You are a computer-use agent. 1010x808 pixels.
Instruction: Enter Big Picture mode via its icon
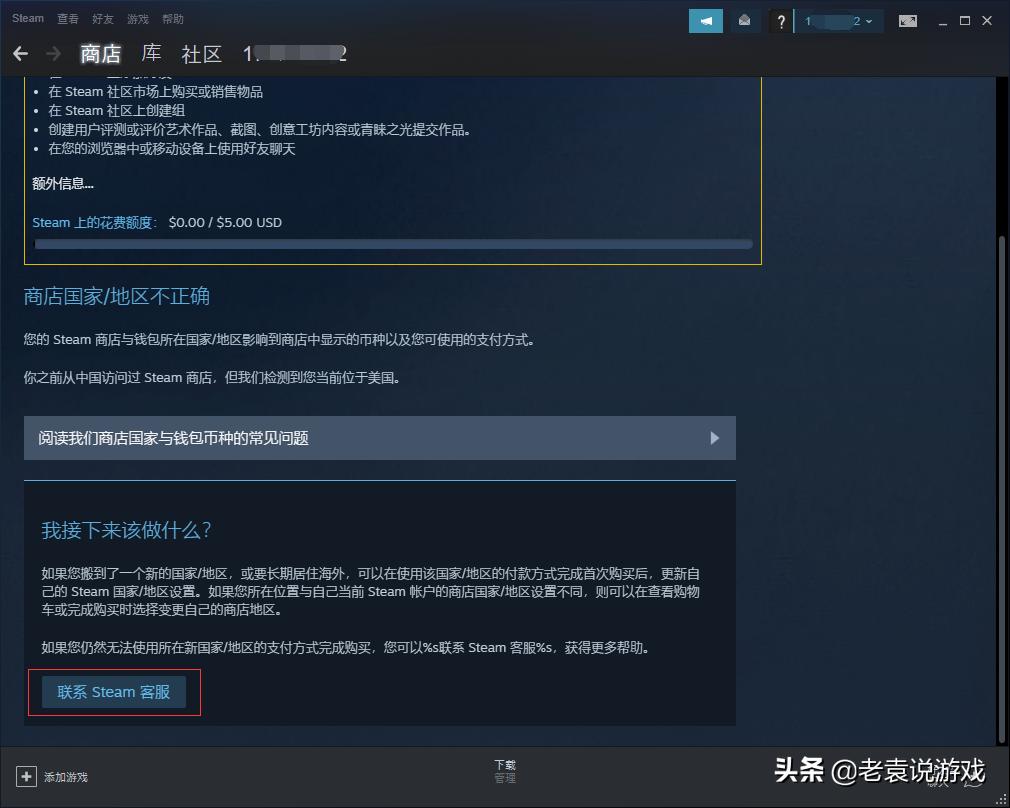pos(908,20)
